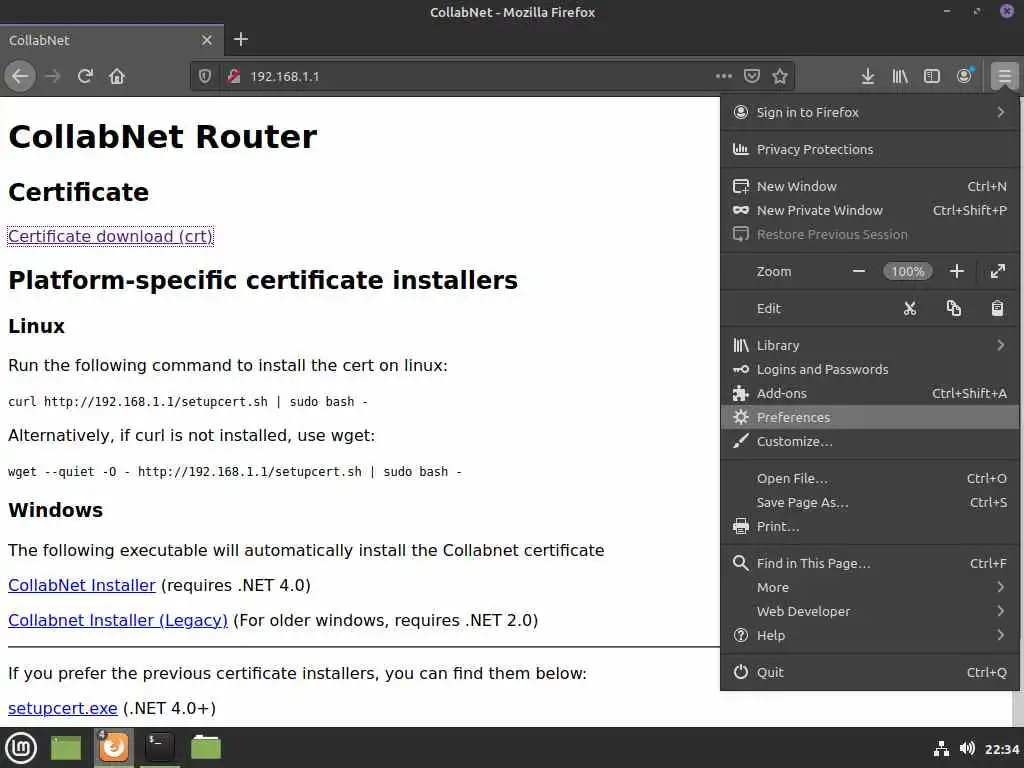Cut using the scissors icon
The width and height of the screenshot is (1024, 768).
click(x=910, y=308)
